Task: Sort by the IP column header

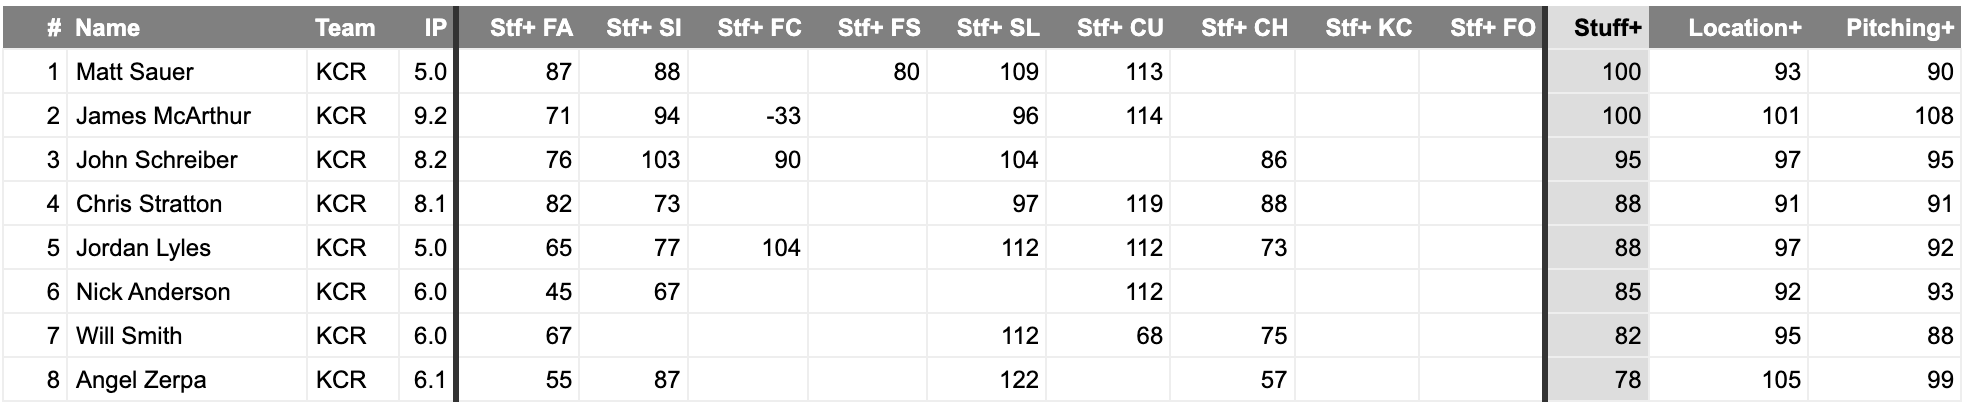Action: tap(435, 28)
